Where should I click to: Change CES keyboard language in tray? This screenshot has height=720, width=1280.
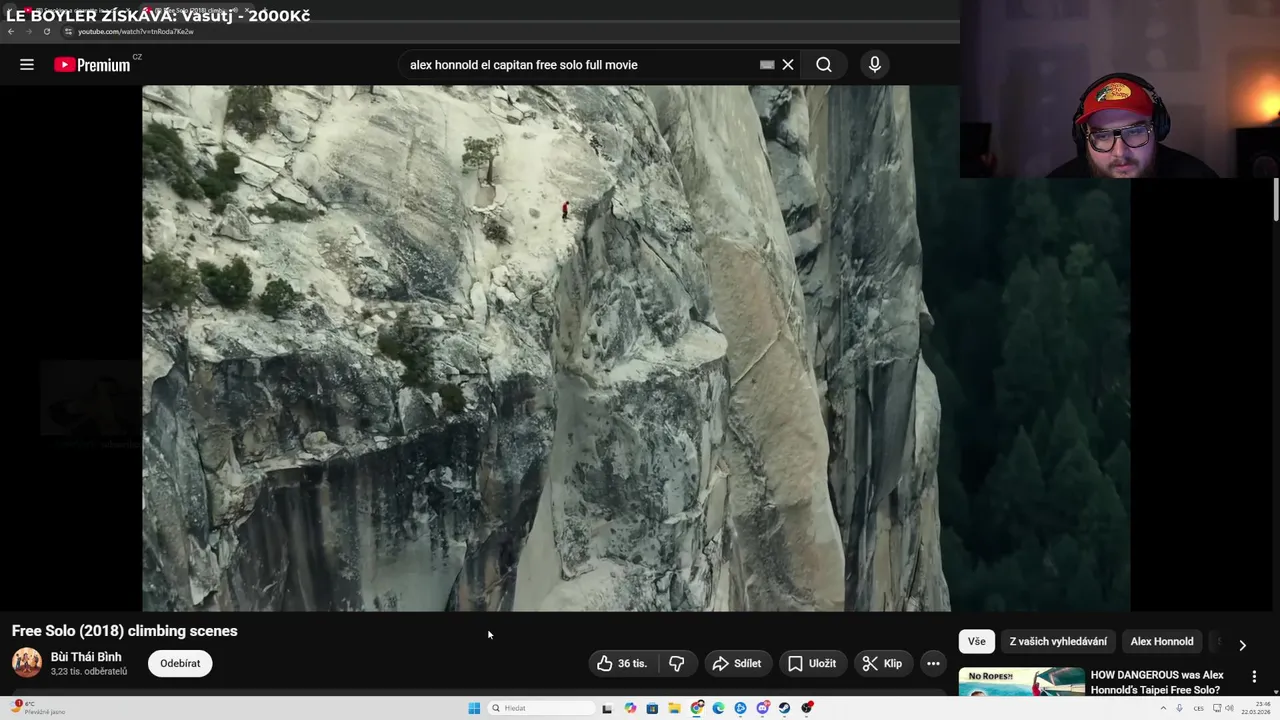[1198, 708]
